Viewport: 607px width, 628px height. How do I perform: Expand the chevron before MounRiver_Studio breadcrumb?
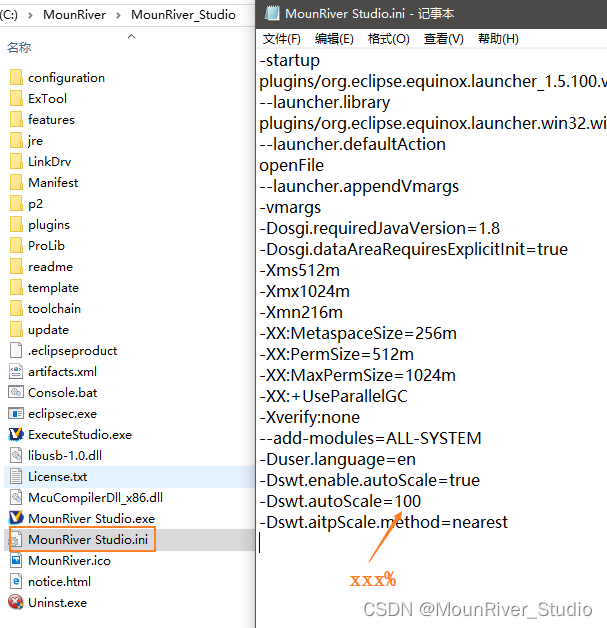tap(118, 16)
